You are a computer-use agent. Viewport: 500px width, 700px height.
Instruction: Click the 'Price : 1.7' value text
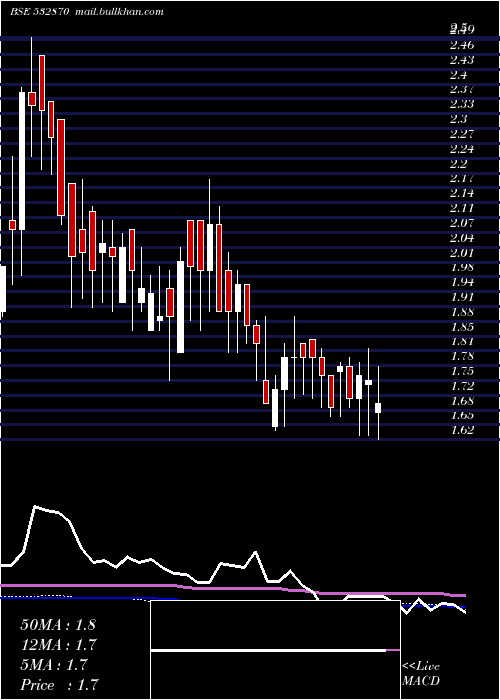pos(59,685)
